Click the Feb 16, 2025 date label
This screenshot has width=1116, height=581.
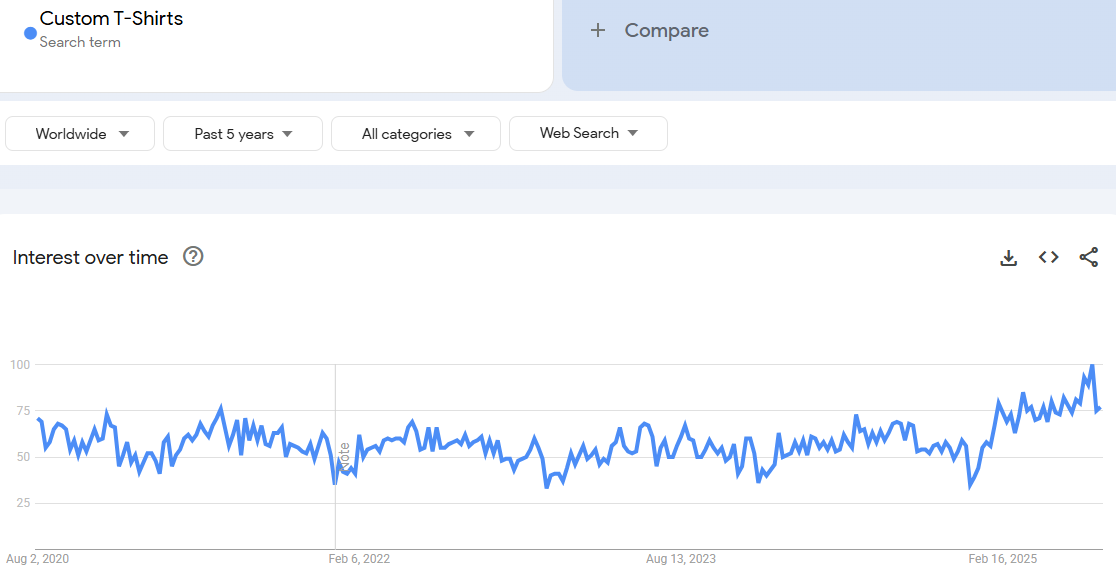tap(1005, 559)
